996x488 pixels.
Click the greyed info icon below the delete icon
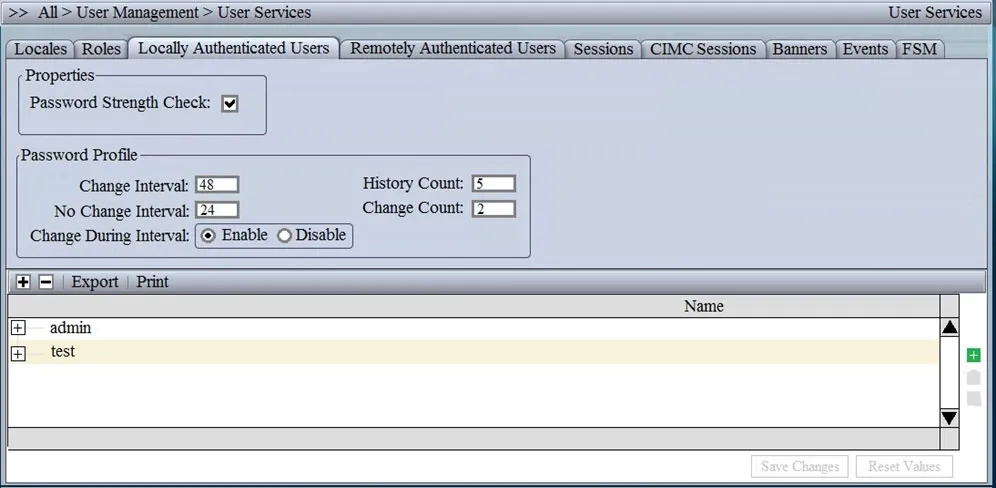(973, 399)
